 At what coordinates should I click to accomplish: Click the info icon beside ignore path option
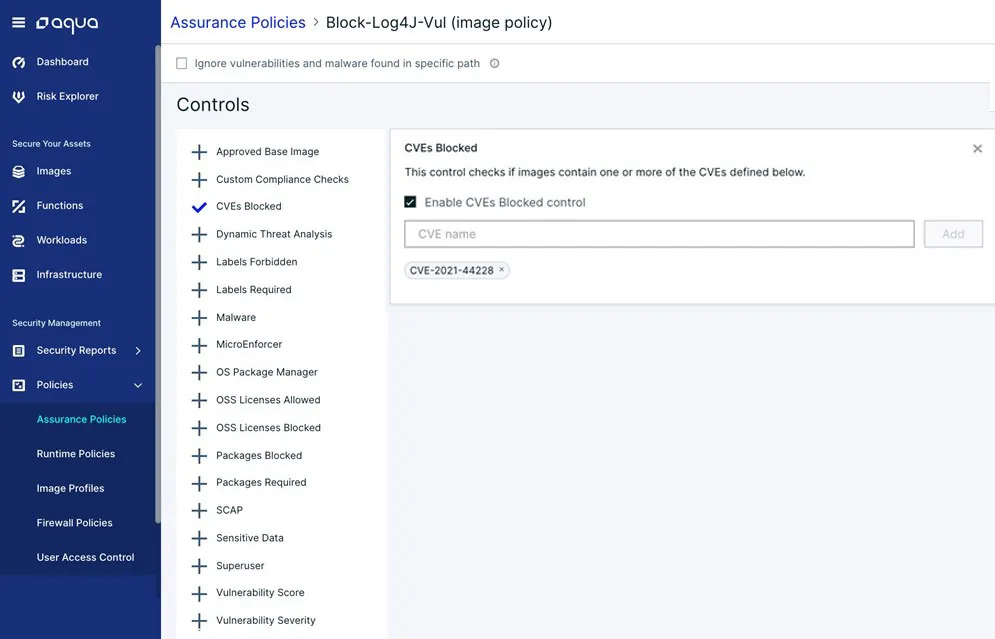coord(494,63)
